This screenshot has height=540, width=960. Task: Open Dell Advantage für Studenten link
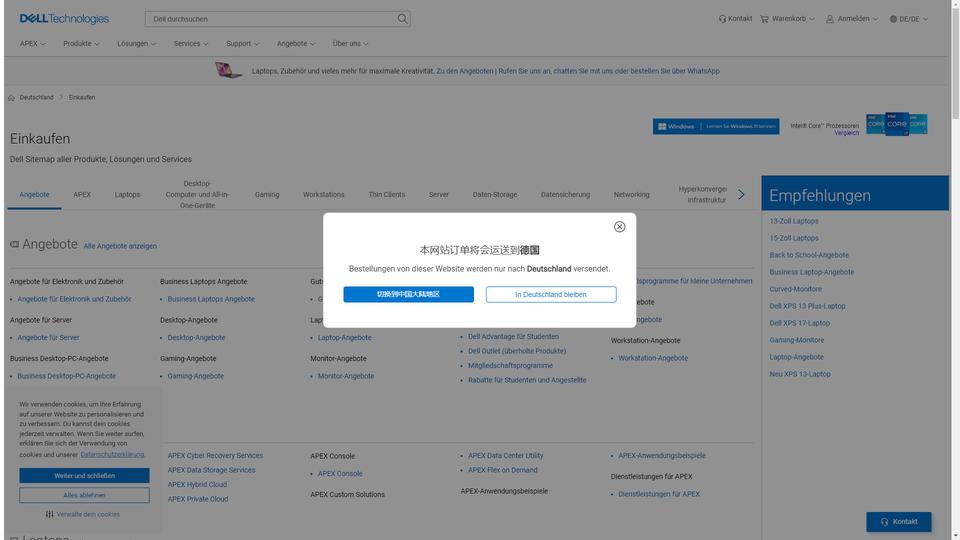513,337
